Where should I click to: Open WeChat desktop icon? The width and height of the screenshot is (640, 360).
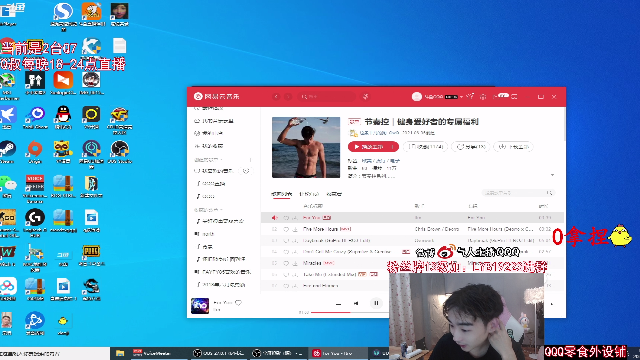point(7,187)
